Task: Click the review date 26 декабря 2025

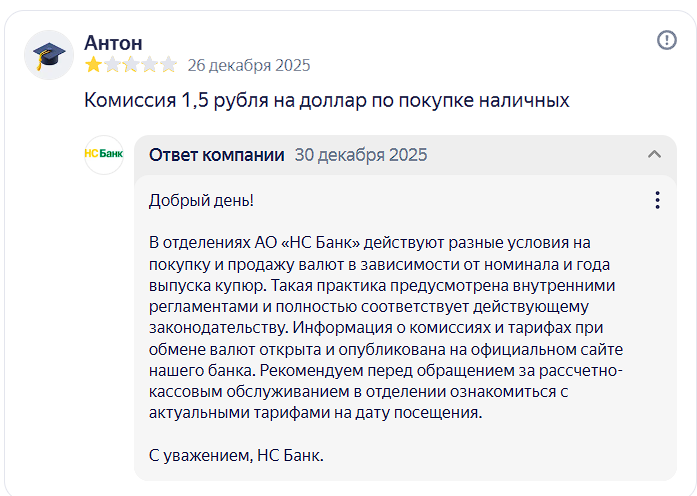Action: pyautogui.click(x=249, y=66)
